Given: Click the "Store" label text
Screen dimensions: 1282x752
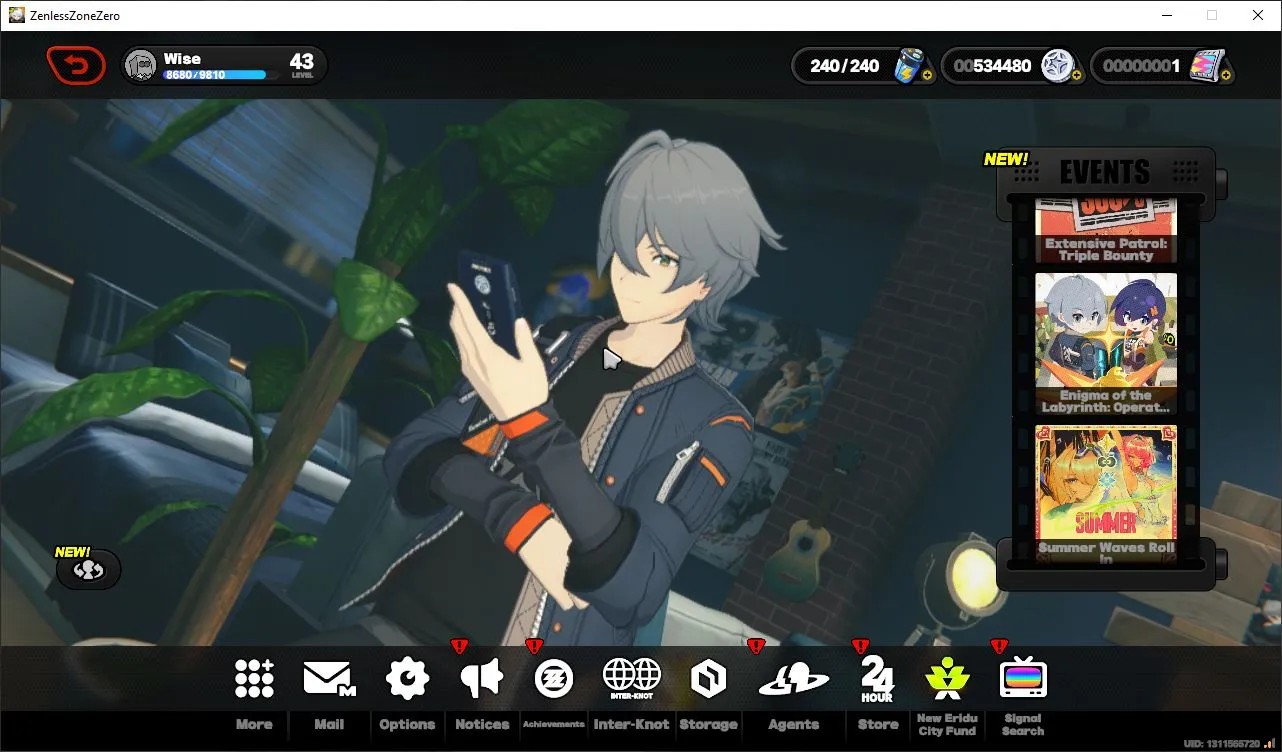Looking at the screenshot, I should click(x=878, y=724).
